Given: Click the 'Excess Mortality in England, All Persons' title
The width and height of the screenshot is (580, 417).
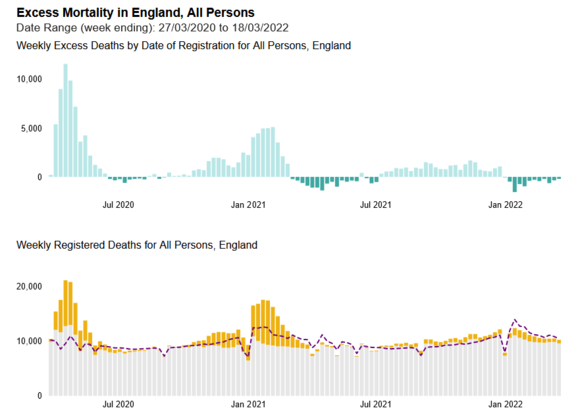Looking at the screenshot, I should pos(135,13).
